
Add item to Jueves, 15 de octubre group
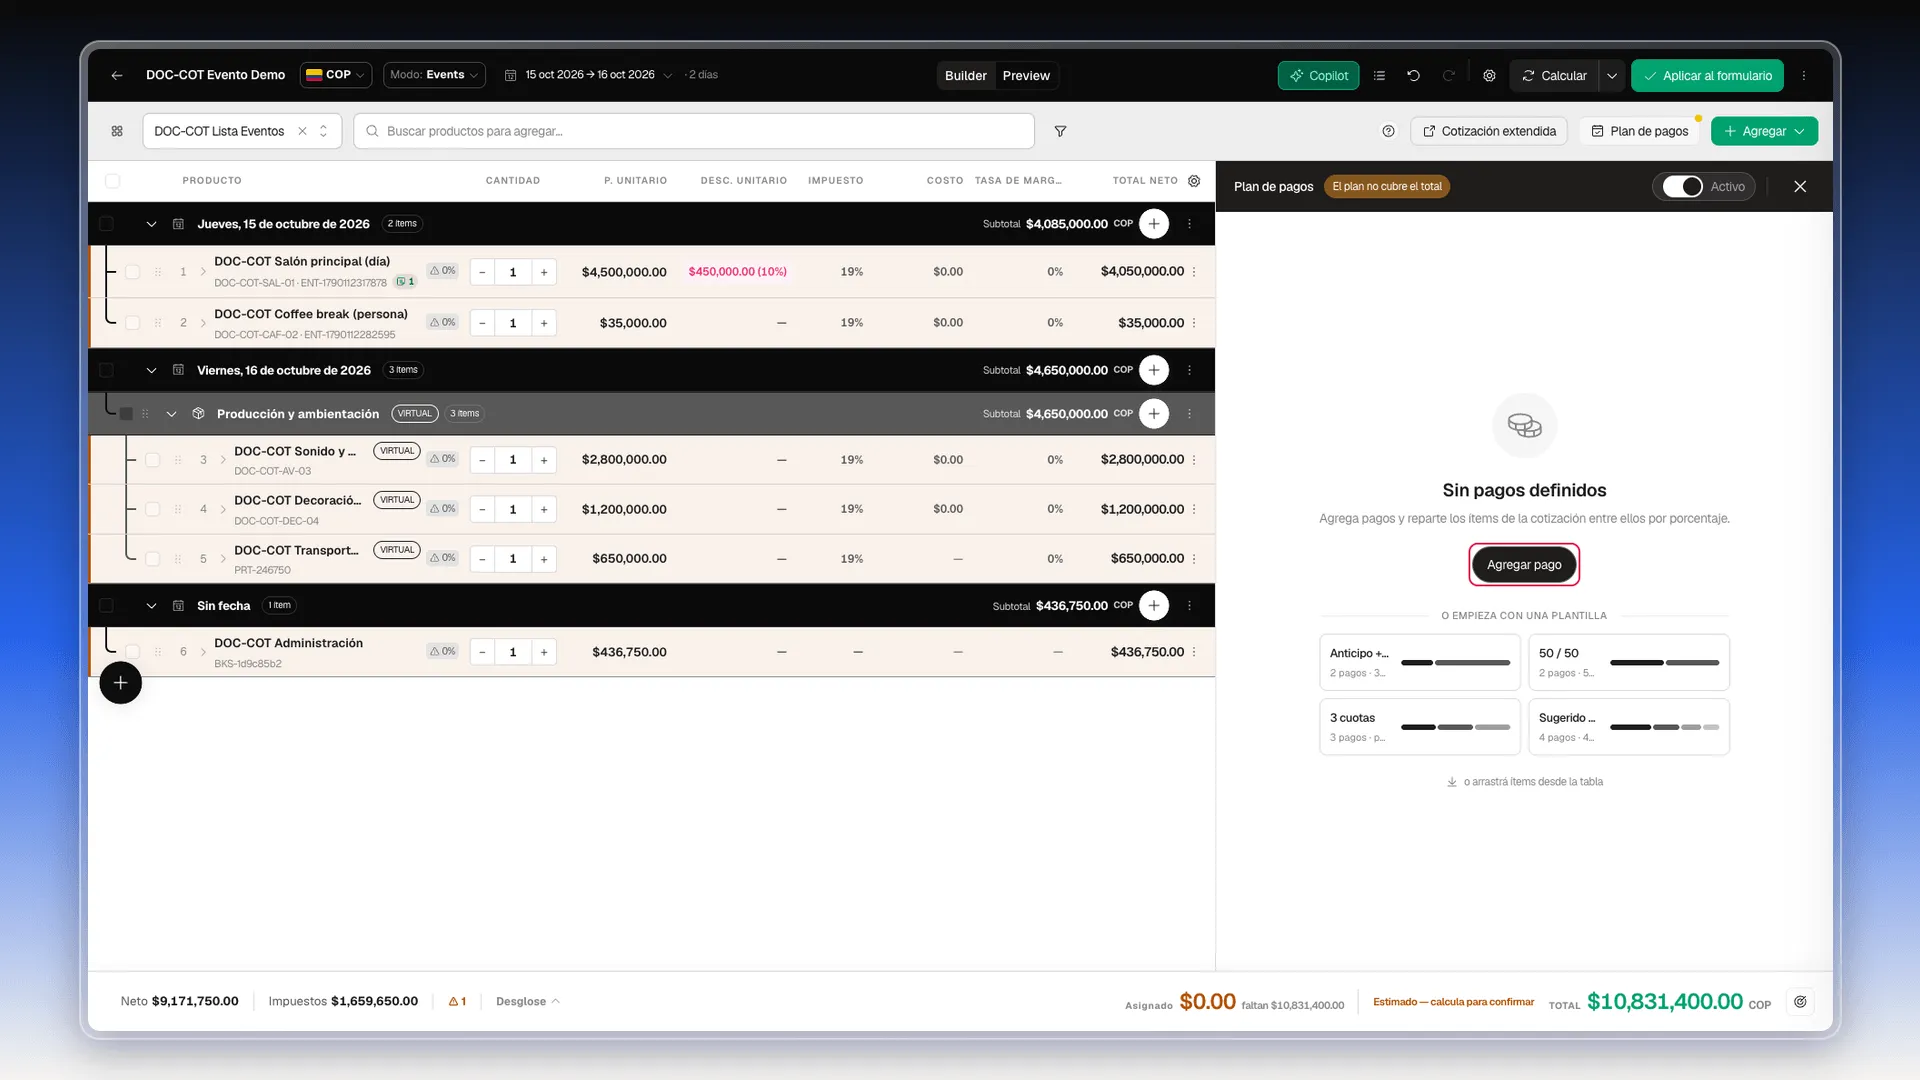tap(1154, 224)
